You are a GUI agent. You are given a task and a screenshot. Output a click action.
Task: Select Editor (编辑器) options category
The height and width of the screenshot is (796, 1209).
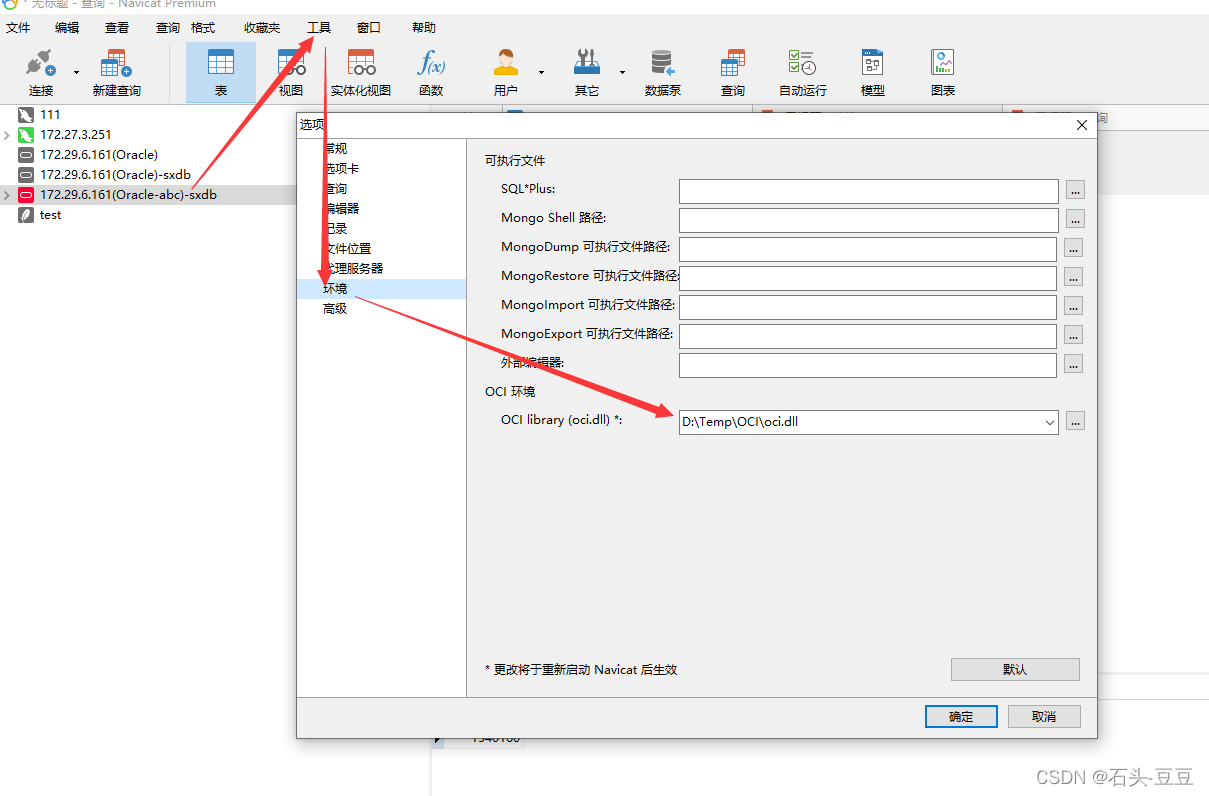(x=341, y=209)
